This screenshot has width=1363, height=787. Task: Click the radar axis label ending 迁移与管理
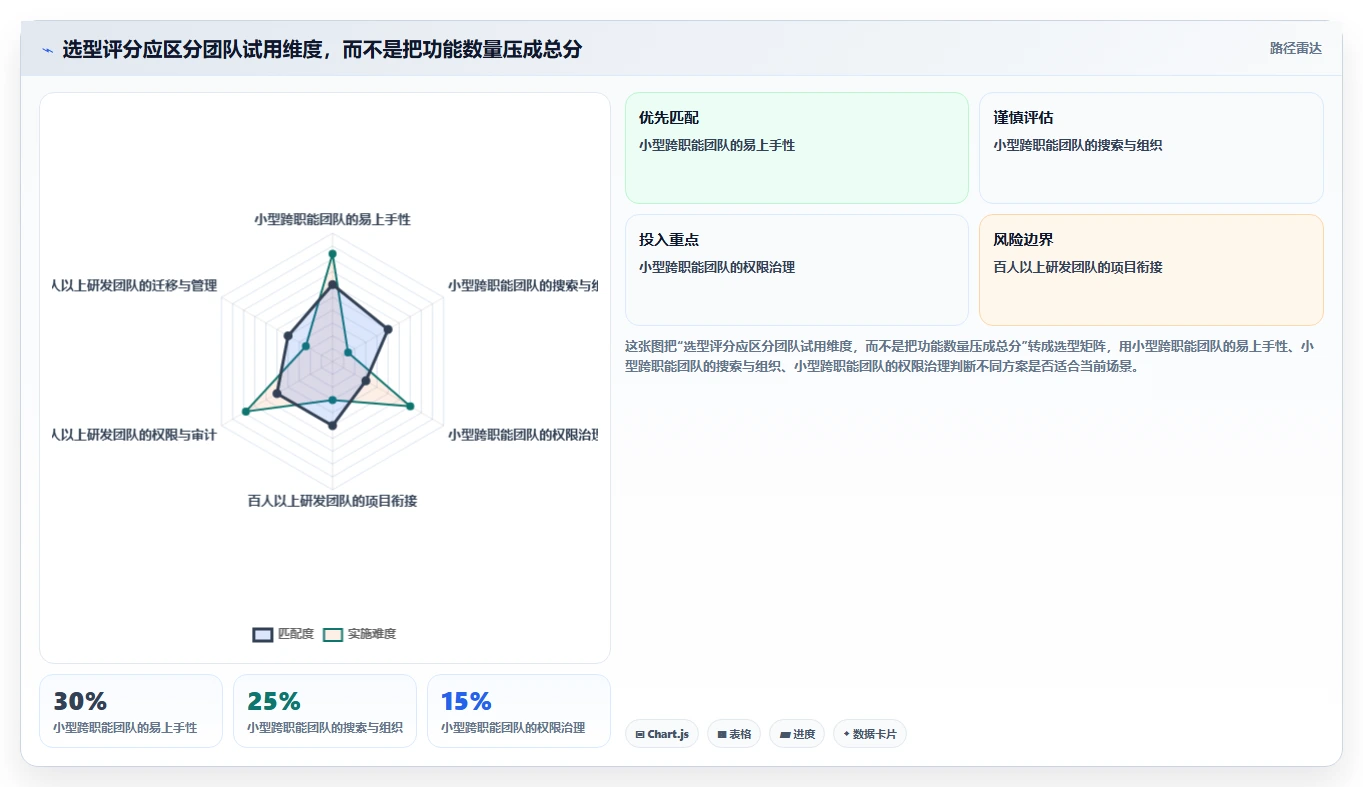pos(135,285)
